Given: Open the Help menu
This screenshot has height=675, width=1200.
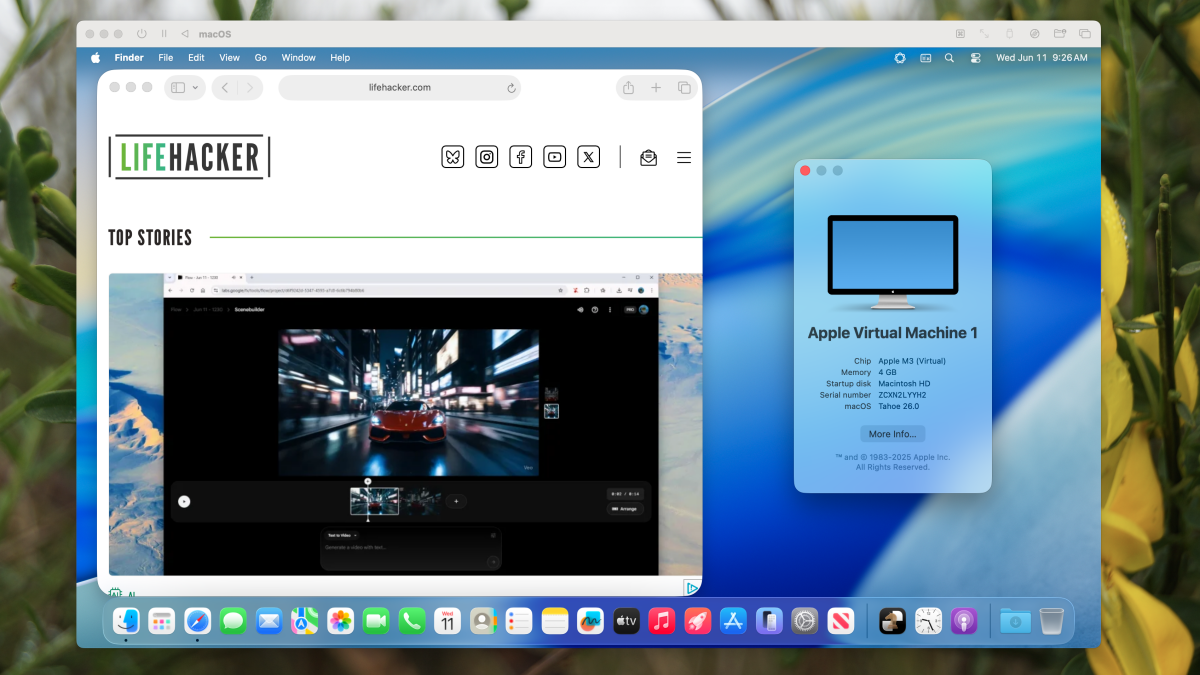Looking at the screenshot, I should coord(340,58).
